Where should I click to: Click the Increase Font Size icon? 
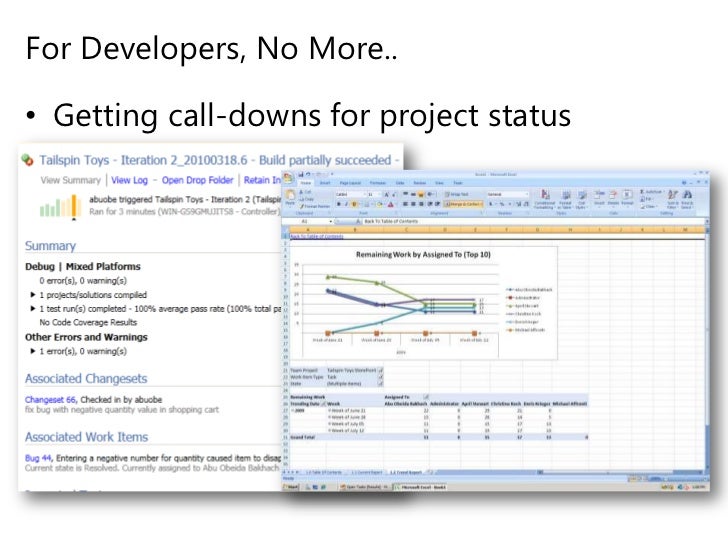386,195
